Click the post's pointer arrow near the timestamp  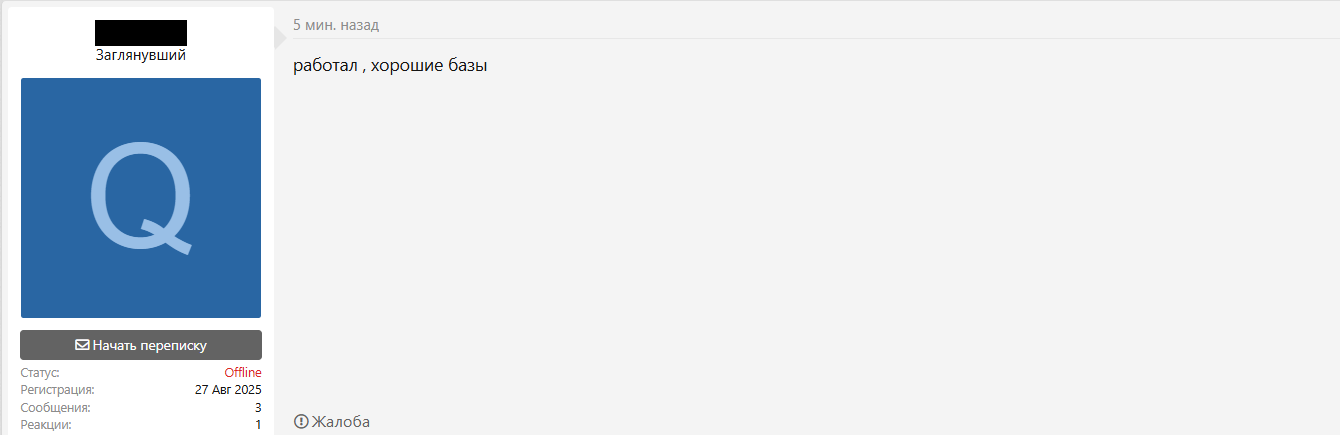point(280,38)
